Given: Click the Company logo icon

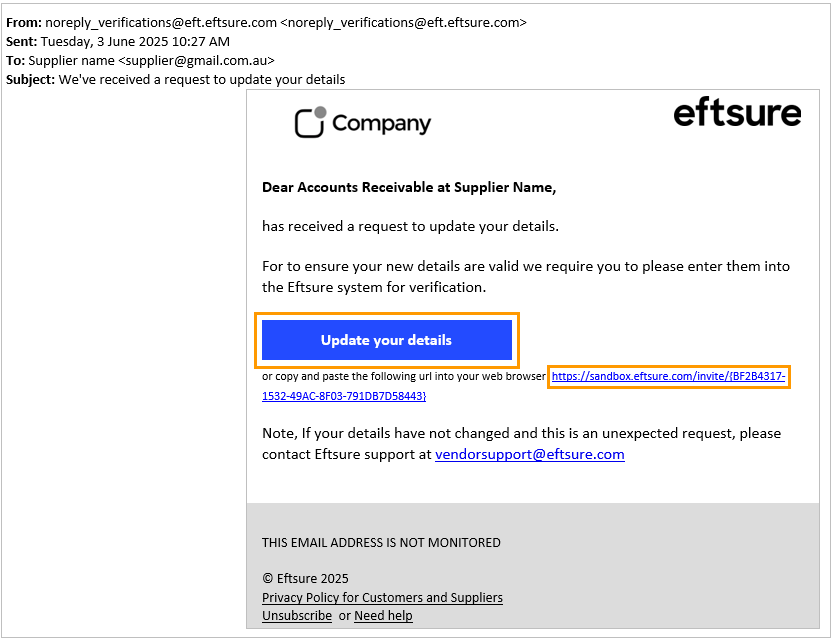Looking at the screenshot, I should [x=310, y=122].
